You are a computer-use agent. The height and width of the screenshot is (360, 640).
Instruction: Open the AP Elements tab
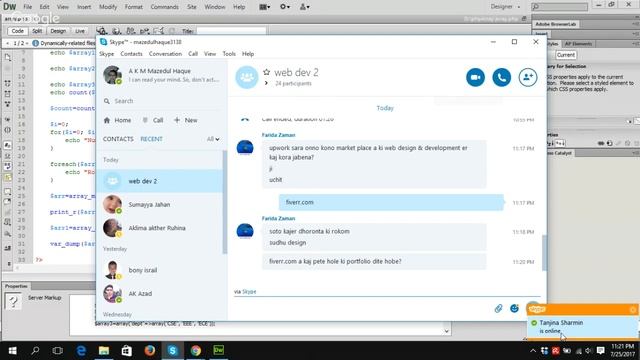(578, 44)
